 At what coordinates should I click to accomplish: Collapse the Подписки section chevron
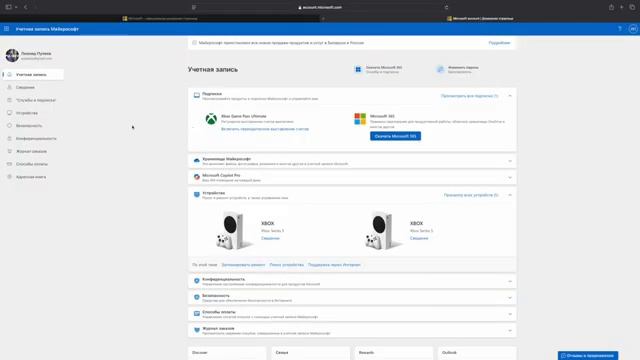510,96
